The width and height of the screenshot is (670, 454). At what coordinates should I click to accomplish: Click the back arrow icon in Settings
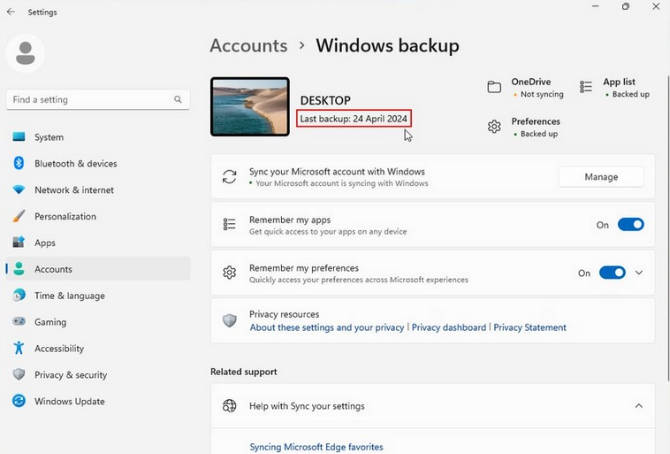pyautogui.click(x=11, y=12)
